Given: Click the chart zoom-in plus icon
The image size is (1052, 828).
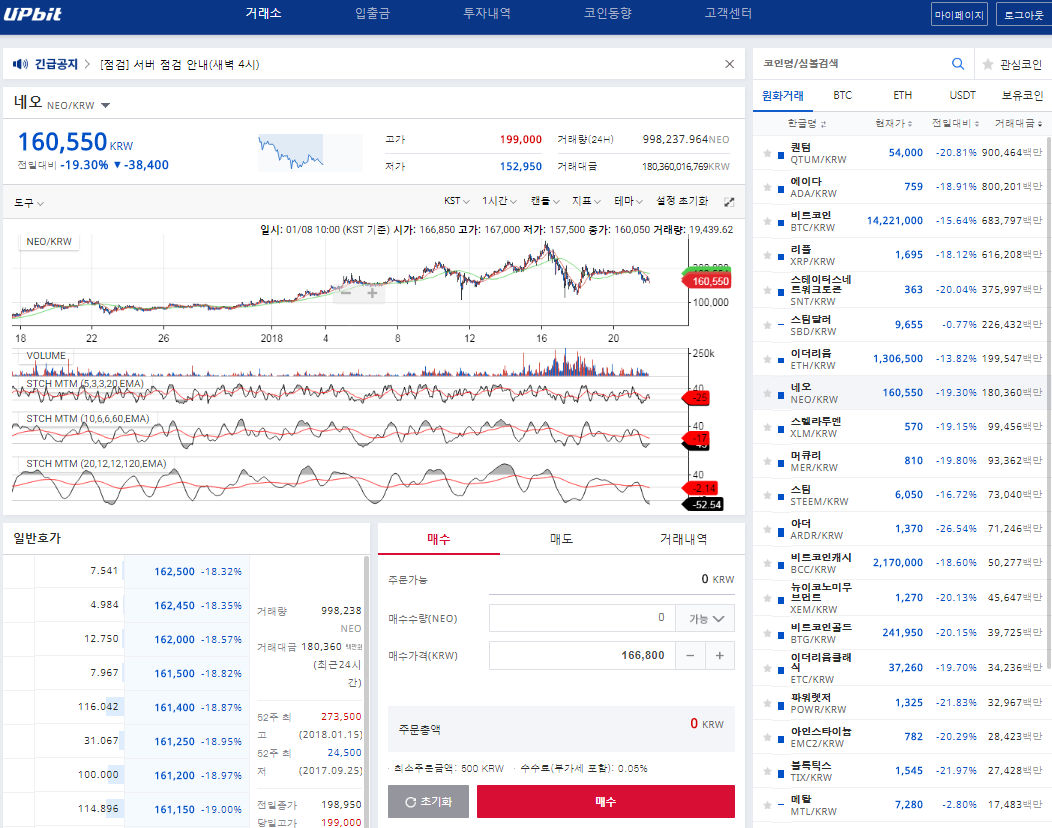Looking at the screenshot, I should (372, 293).
